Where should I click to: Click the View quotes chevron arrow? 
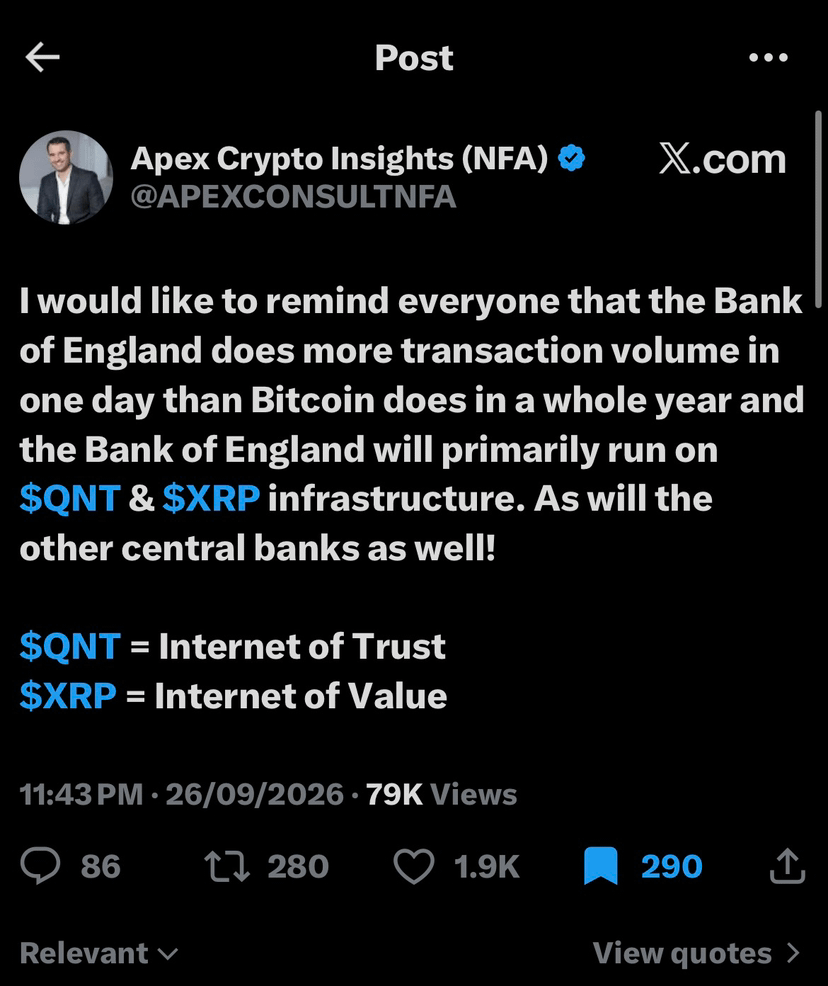point(793,953)
